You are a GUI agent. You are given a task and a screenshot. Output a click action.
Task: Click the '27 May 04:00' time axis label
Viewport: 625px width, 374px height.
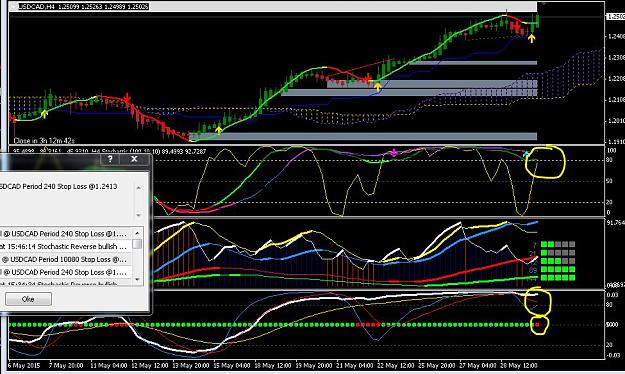point(478,366)
